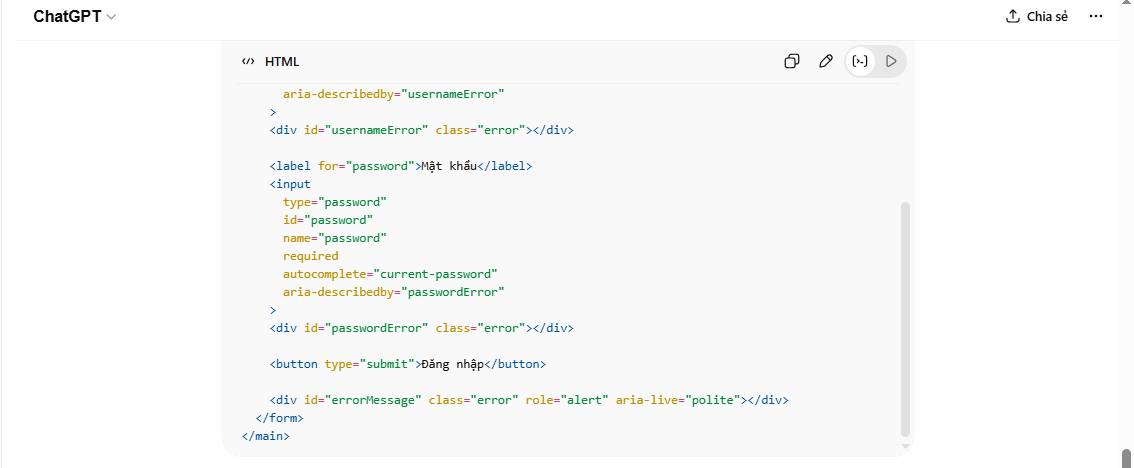Expand the ChatGPT model dropdown

click(x=75, y=17)
